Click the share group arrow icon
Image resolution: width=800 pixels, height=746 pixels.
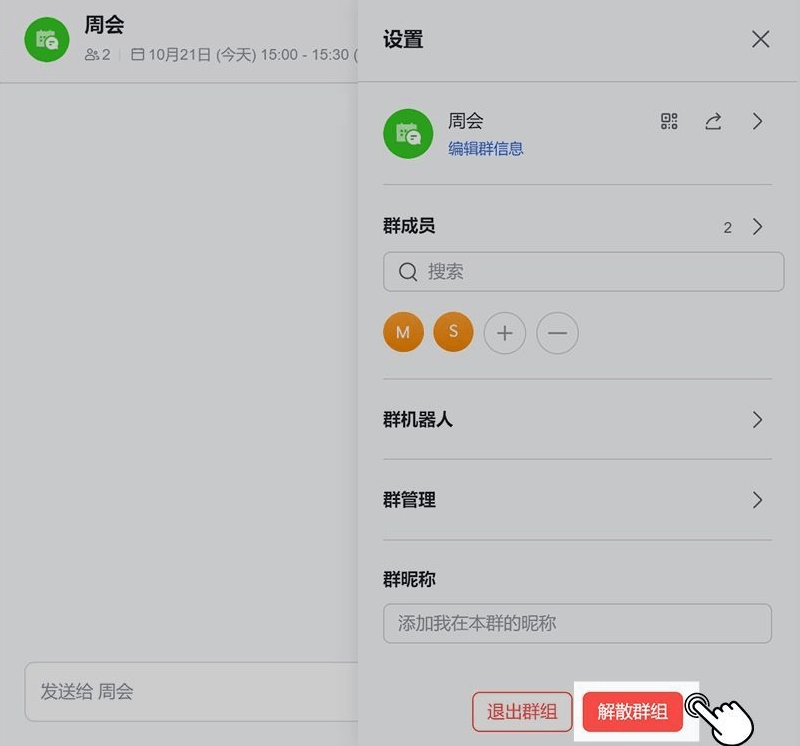(x=713, y=121)
